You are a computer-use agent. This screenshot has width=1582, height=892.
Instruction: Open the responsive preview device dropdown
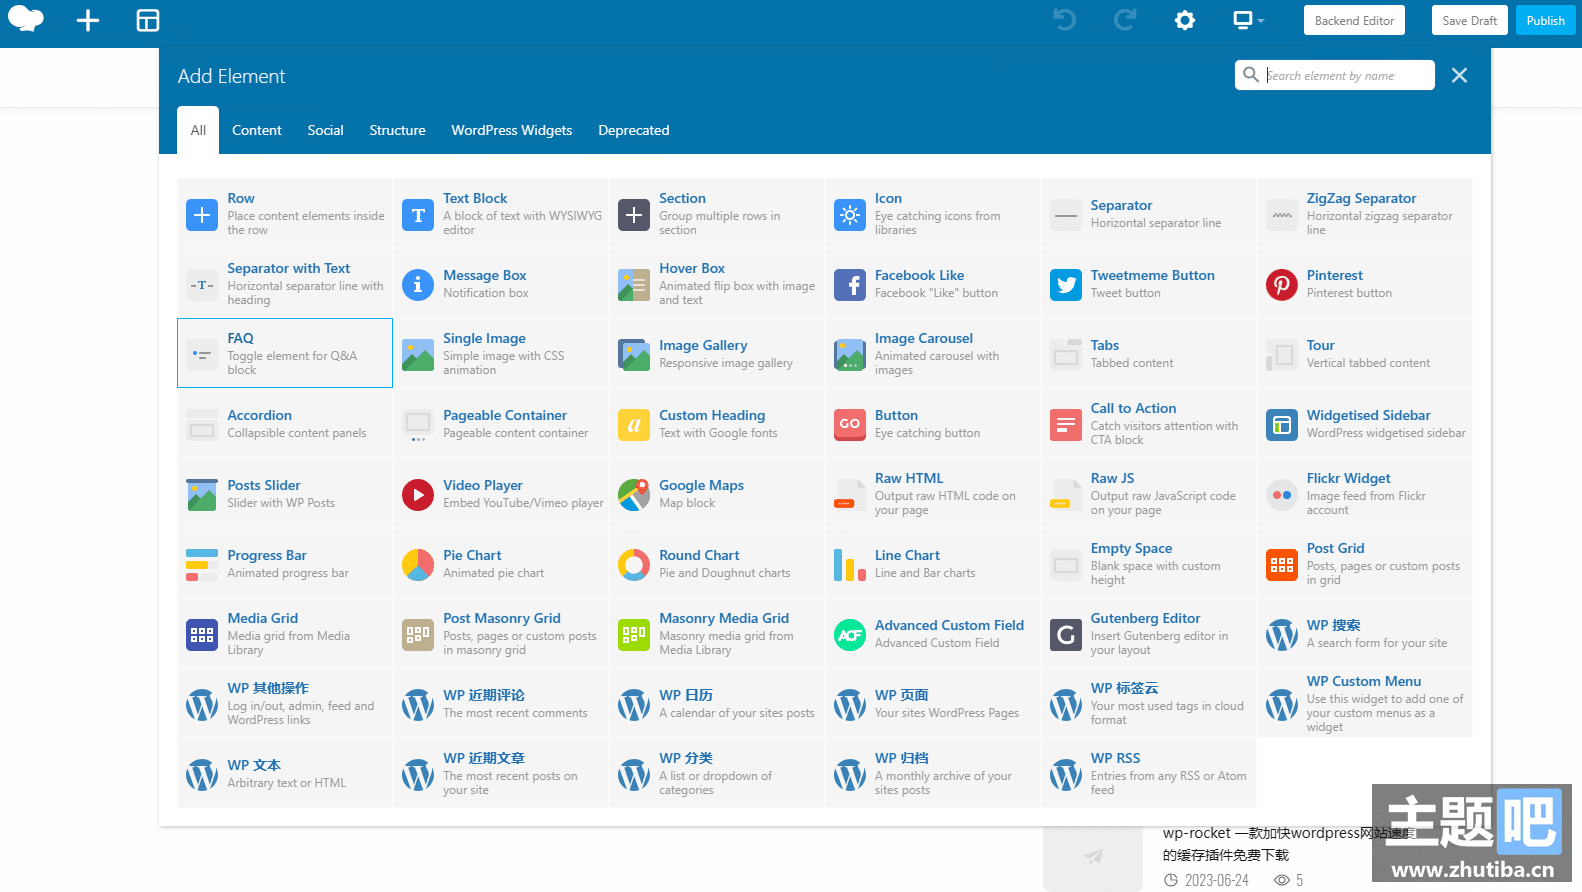(1249, 20)
